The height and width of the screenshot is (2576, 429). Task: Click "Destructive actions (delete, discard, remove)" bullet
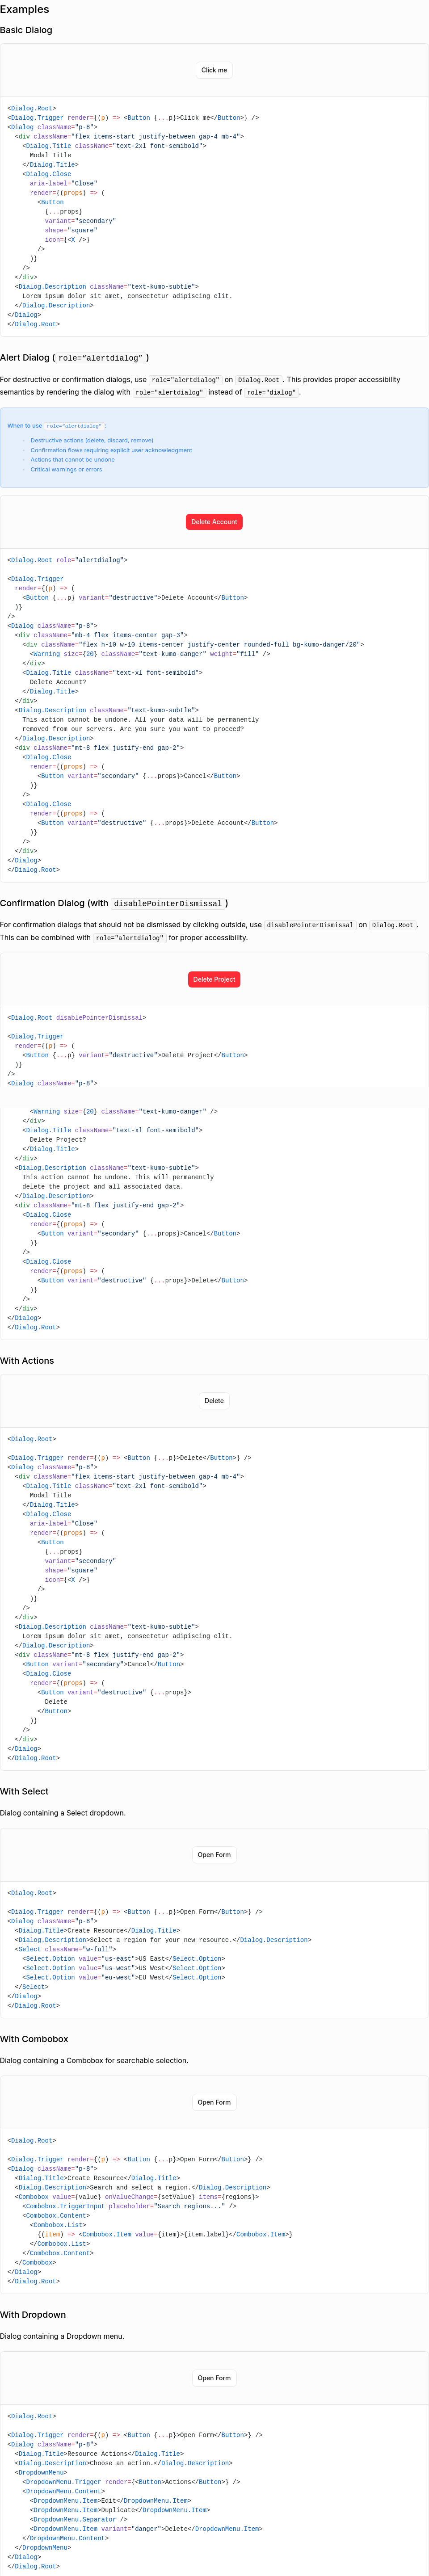point(91,440)
